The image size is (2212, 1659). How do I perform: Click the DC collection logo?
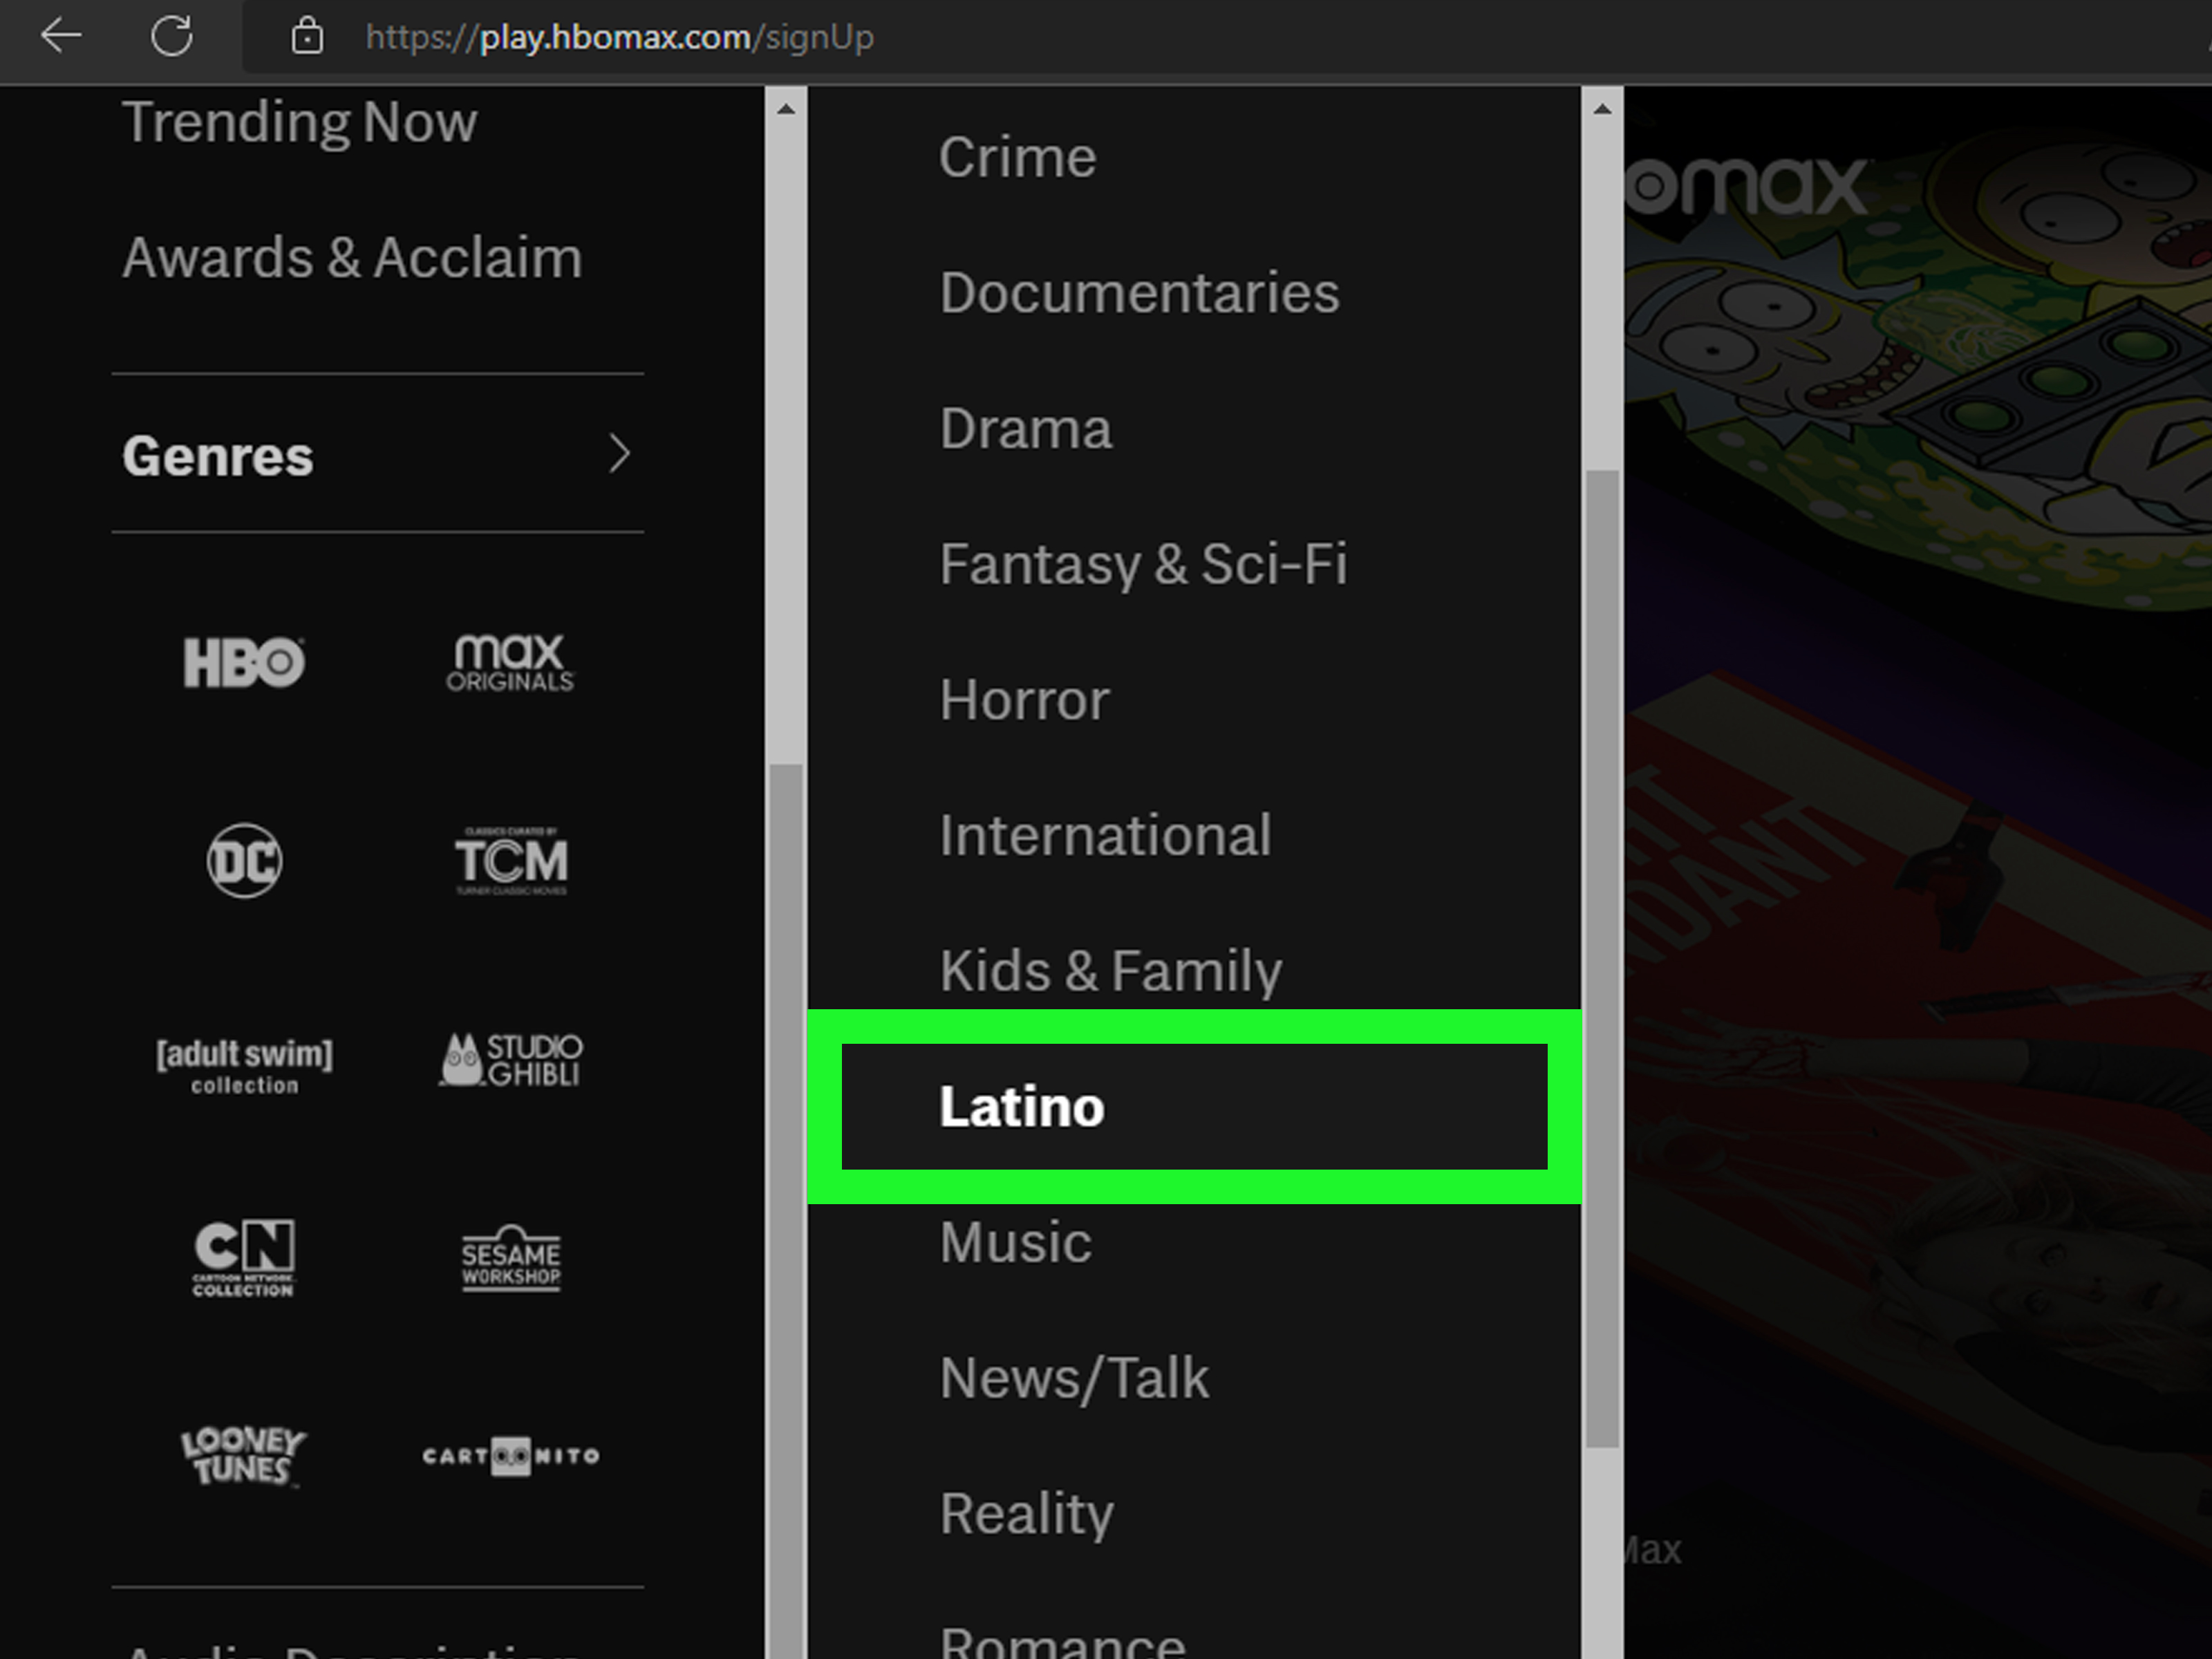click(x=243, y=860)
